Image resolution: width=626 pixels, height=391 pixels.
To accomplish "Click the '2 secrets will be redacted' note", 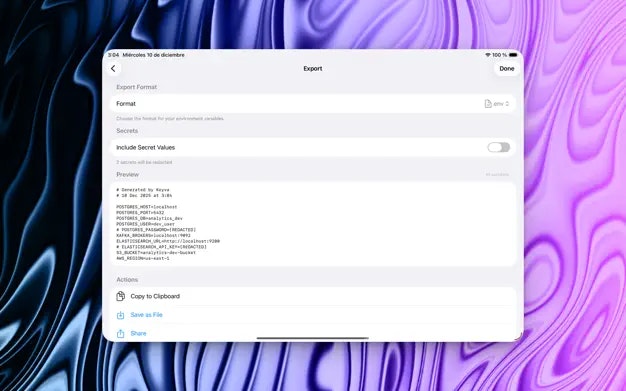I will pos(144,162).
